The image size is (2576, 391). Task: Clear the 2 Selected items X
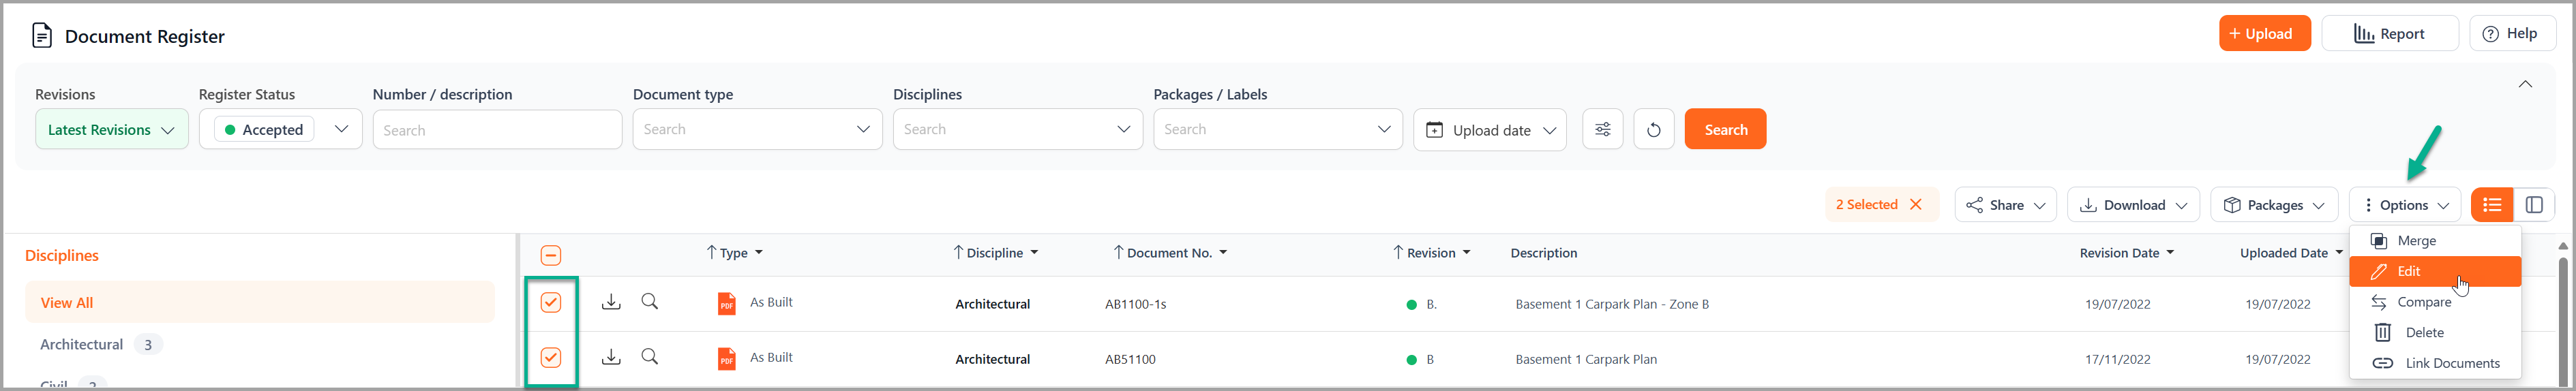(x=1916, y=205)
